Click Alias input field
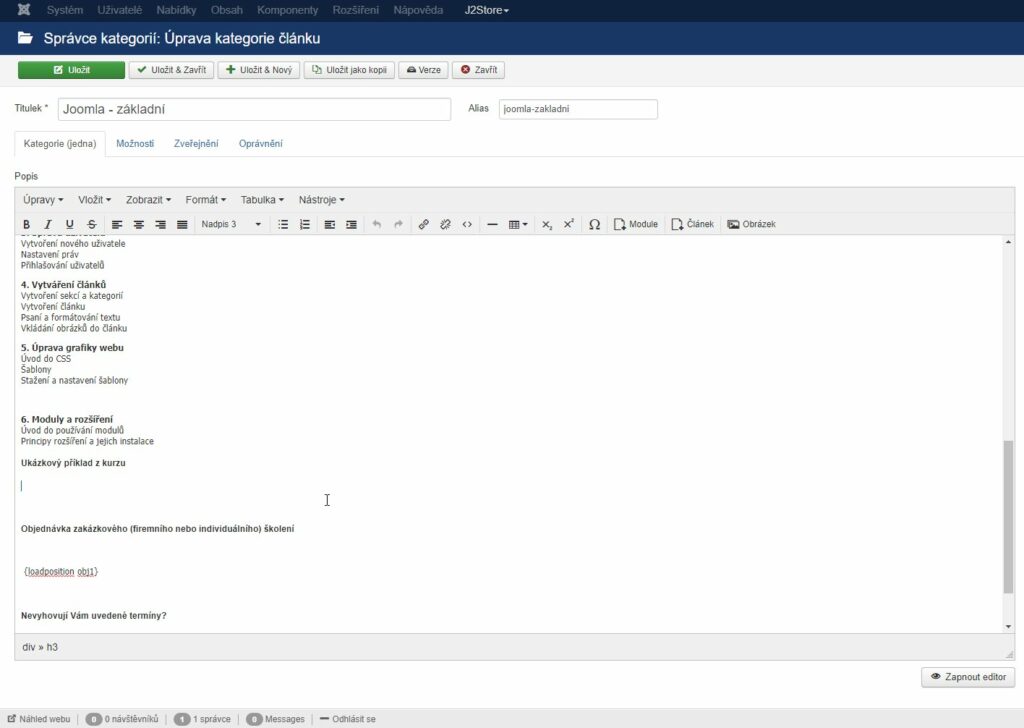The width and height of the screenshot is (1024, 728). [578, 109]
